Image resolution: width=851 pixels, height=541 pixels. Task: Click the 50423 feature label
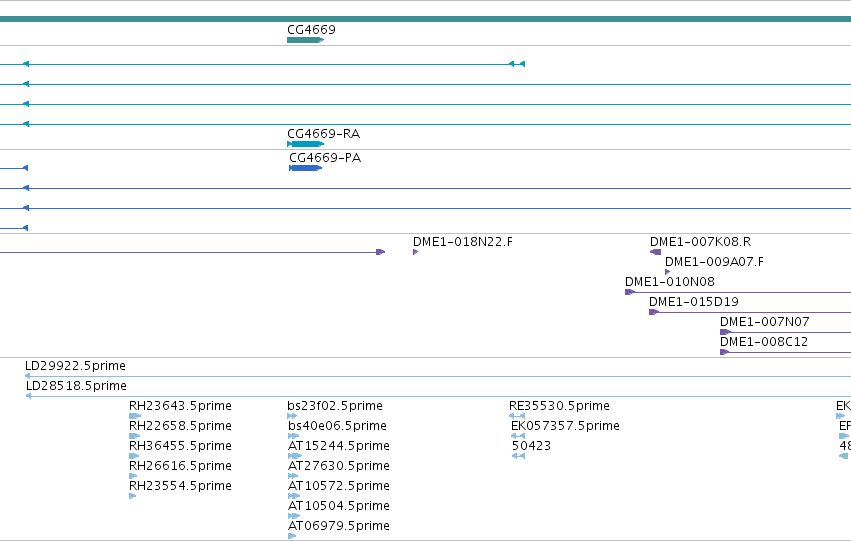531,446
